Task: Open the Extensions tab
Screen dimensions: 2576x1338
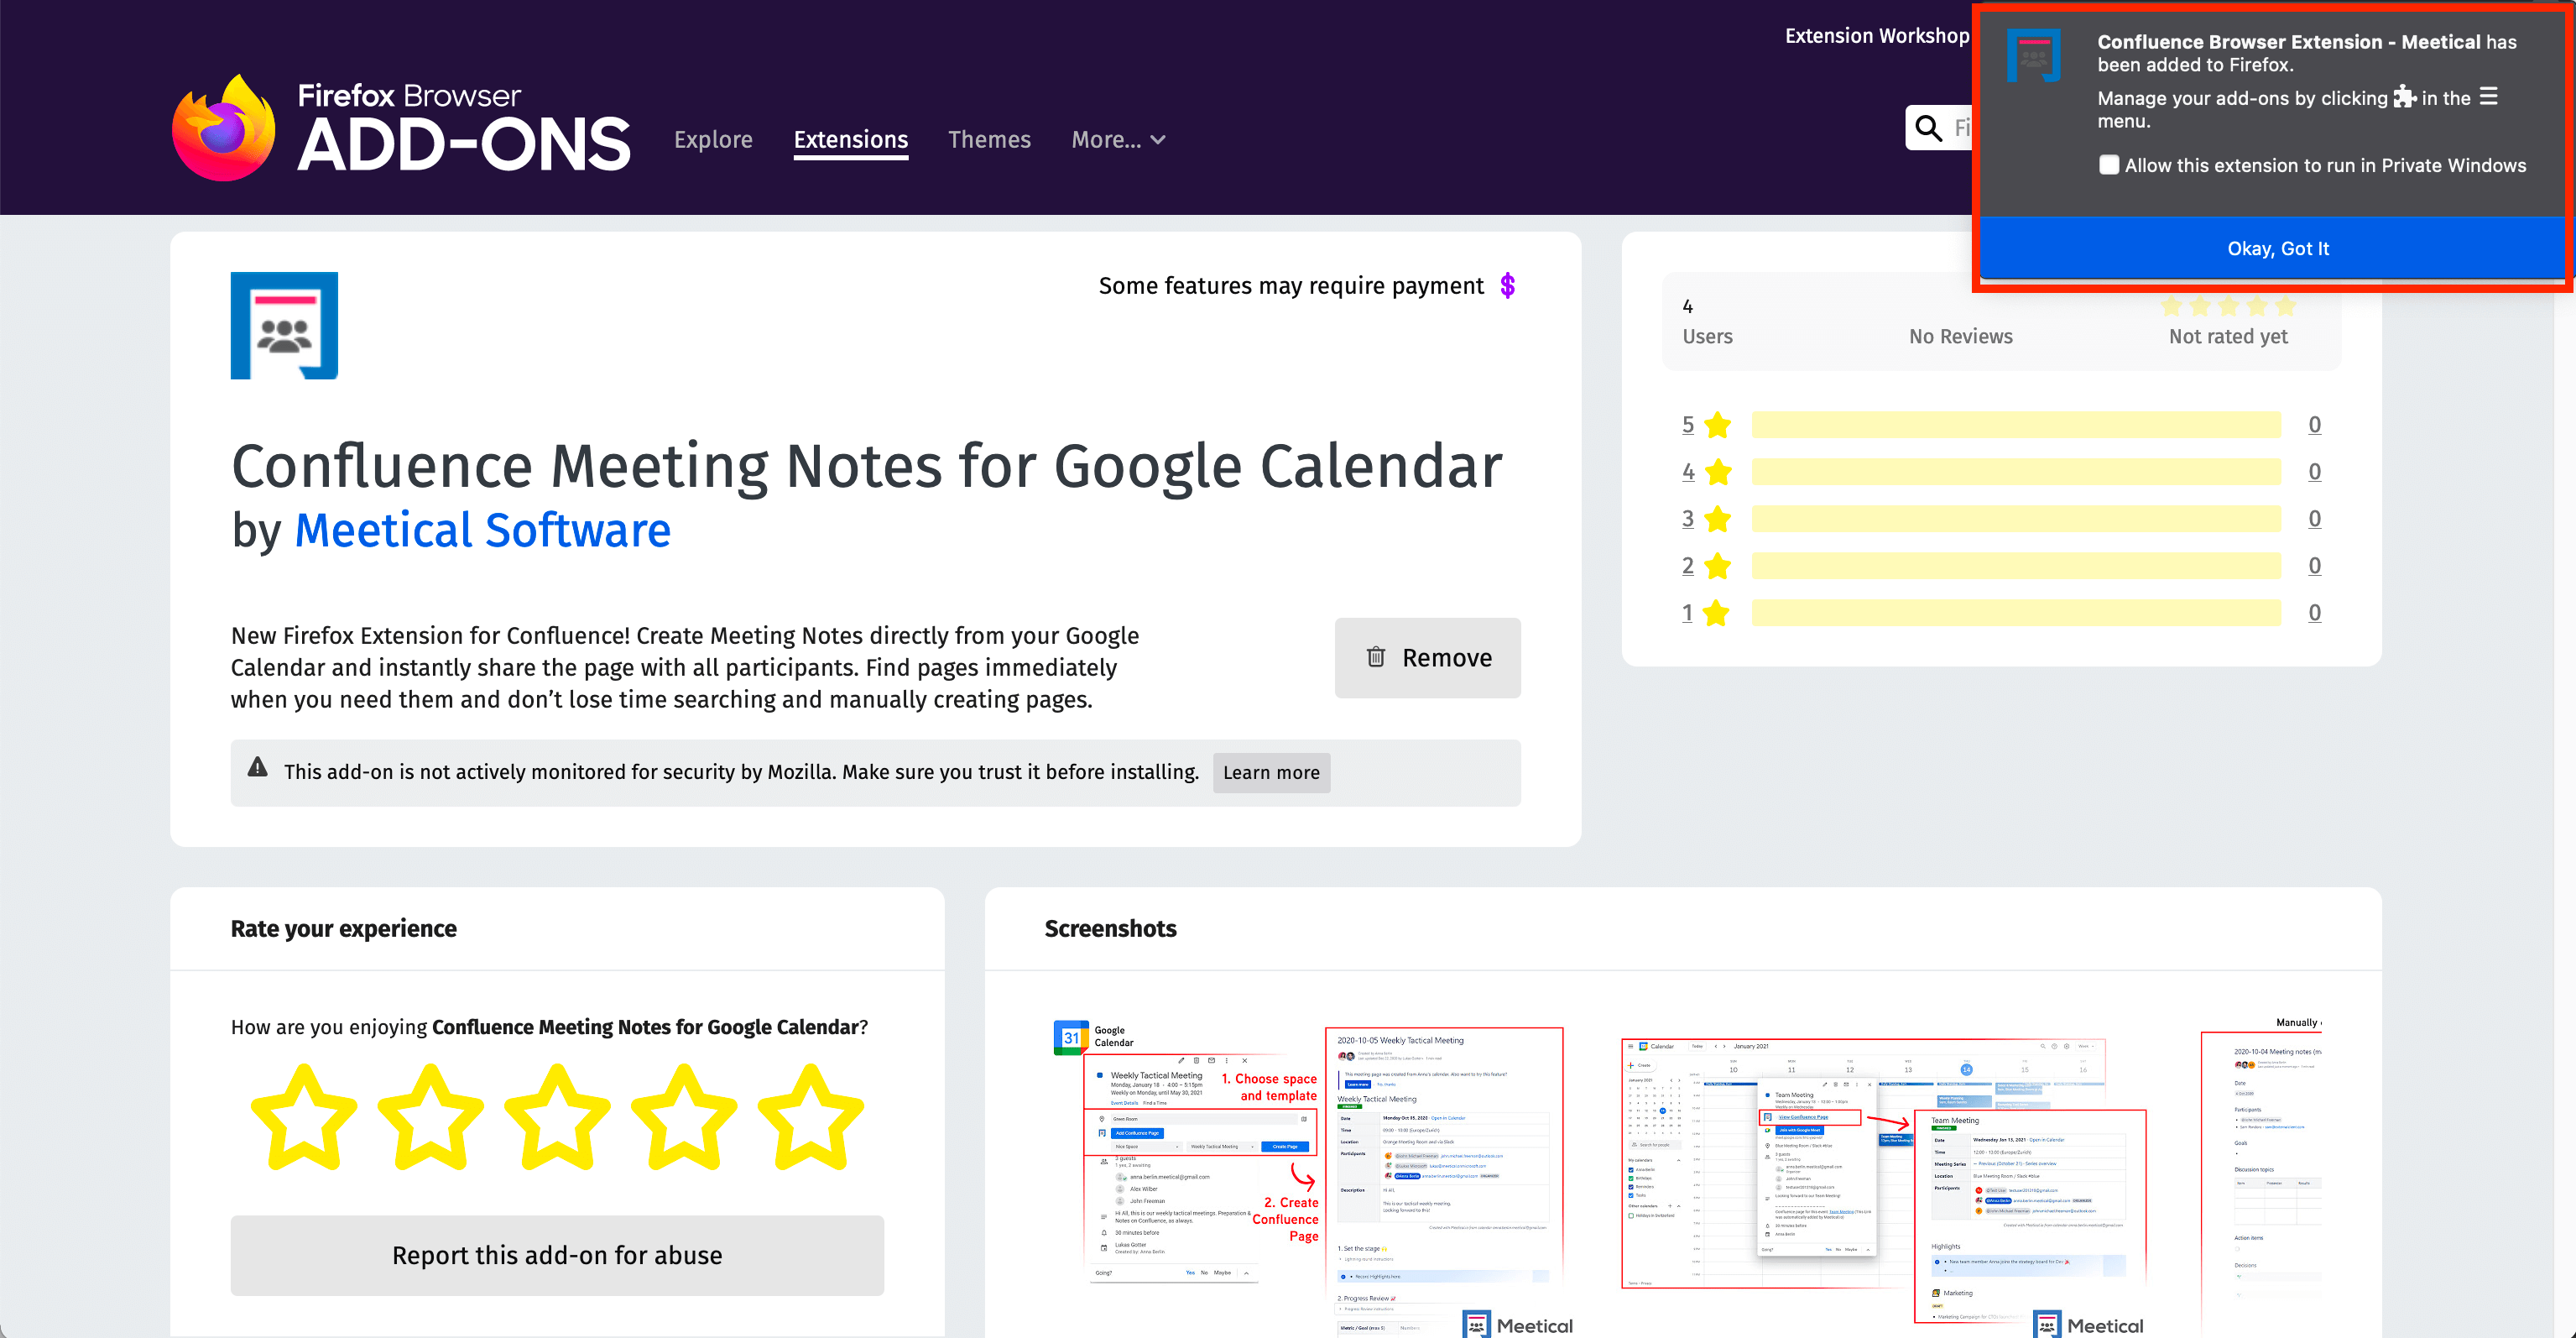Action: click(851, 140)
